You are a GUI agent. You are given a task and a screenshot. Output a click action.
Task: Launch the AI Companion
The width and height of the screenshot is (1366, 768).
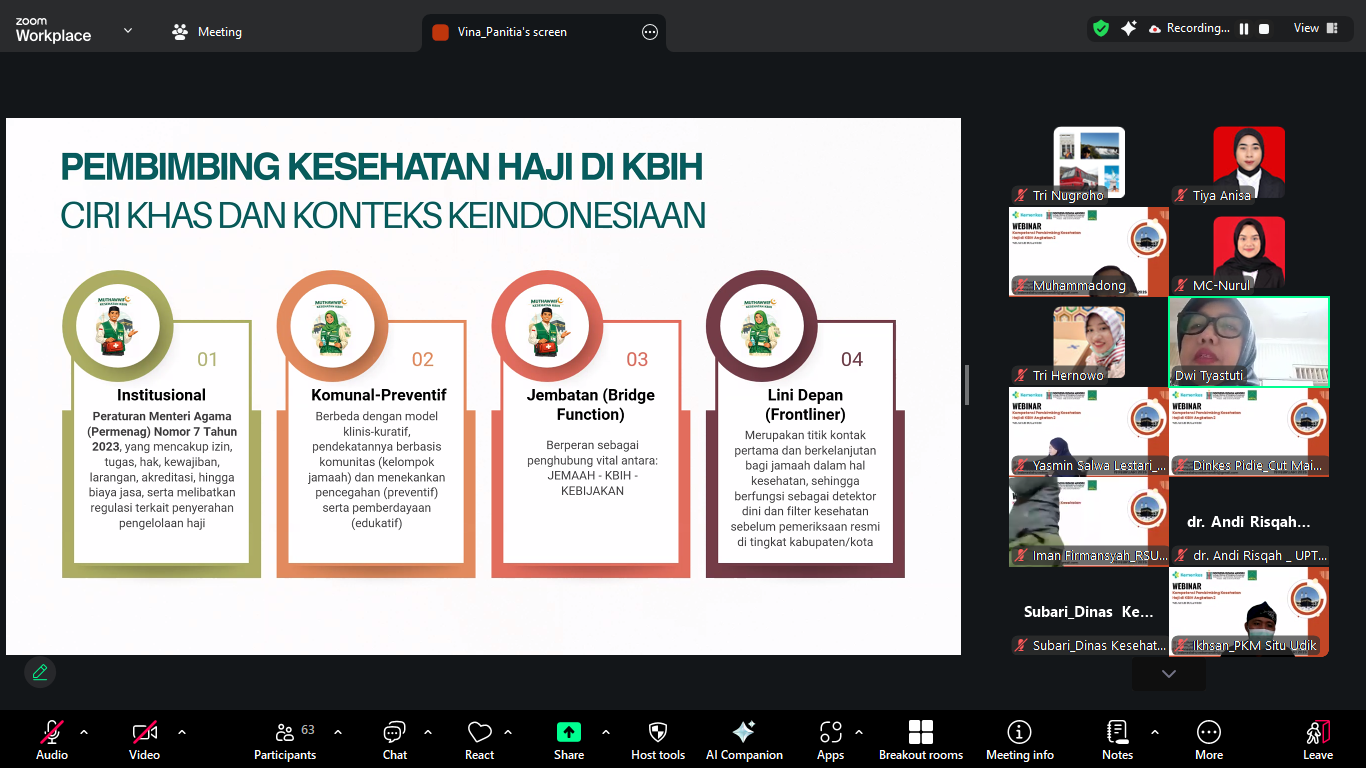744,741
